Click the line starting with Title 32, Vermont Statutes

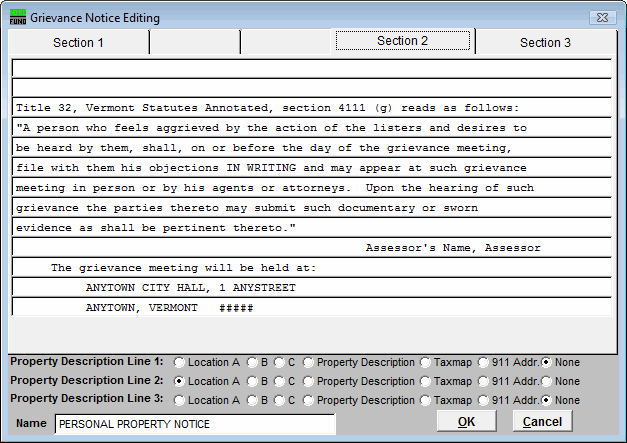(x=311, y=108)
